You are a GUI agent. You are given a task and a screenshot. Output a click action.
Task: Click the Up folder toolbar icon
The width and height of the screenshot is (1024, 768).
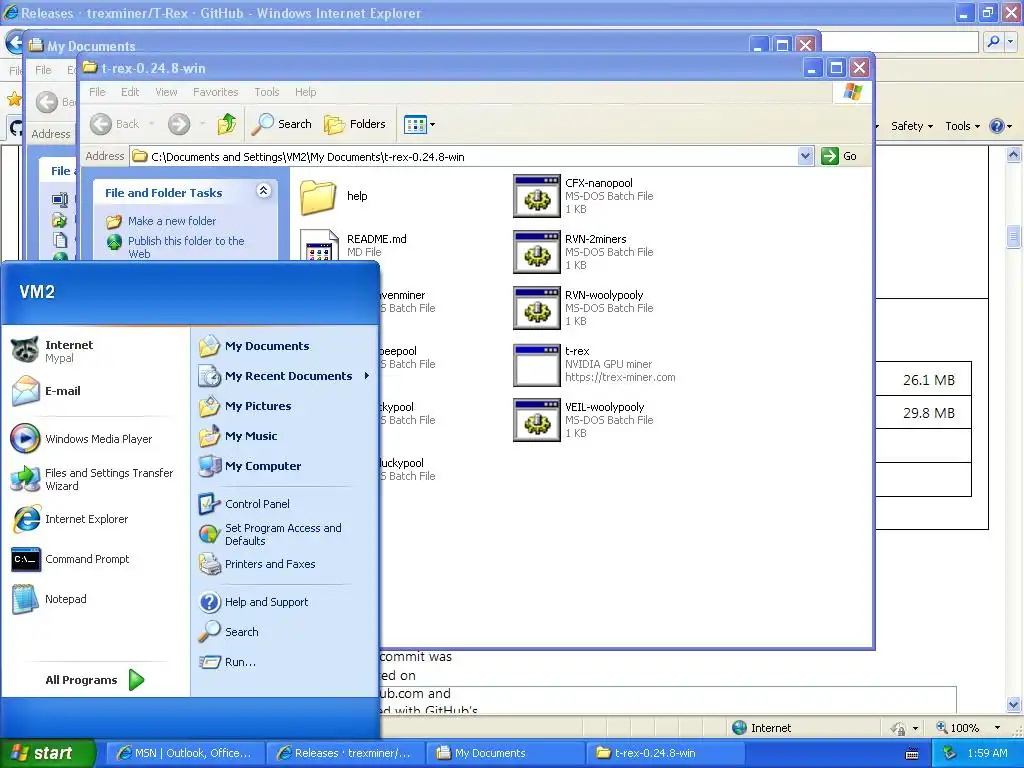click(227, 123)
